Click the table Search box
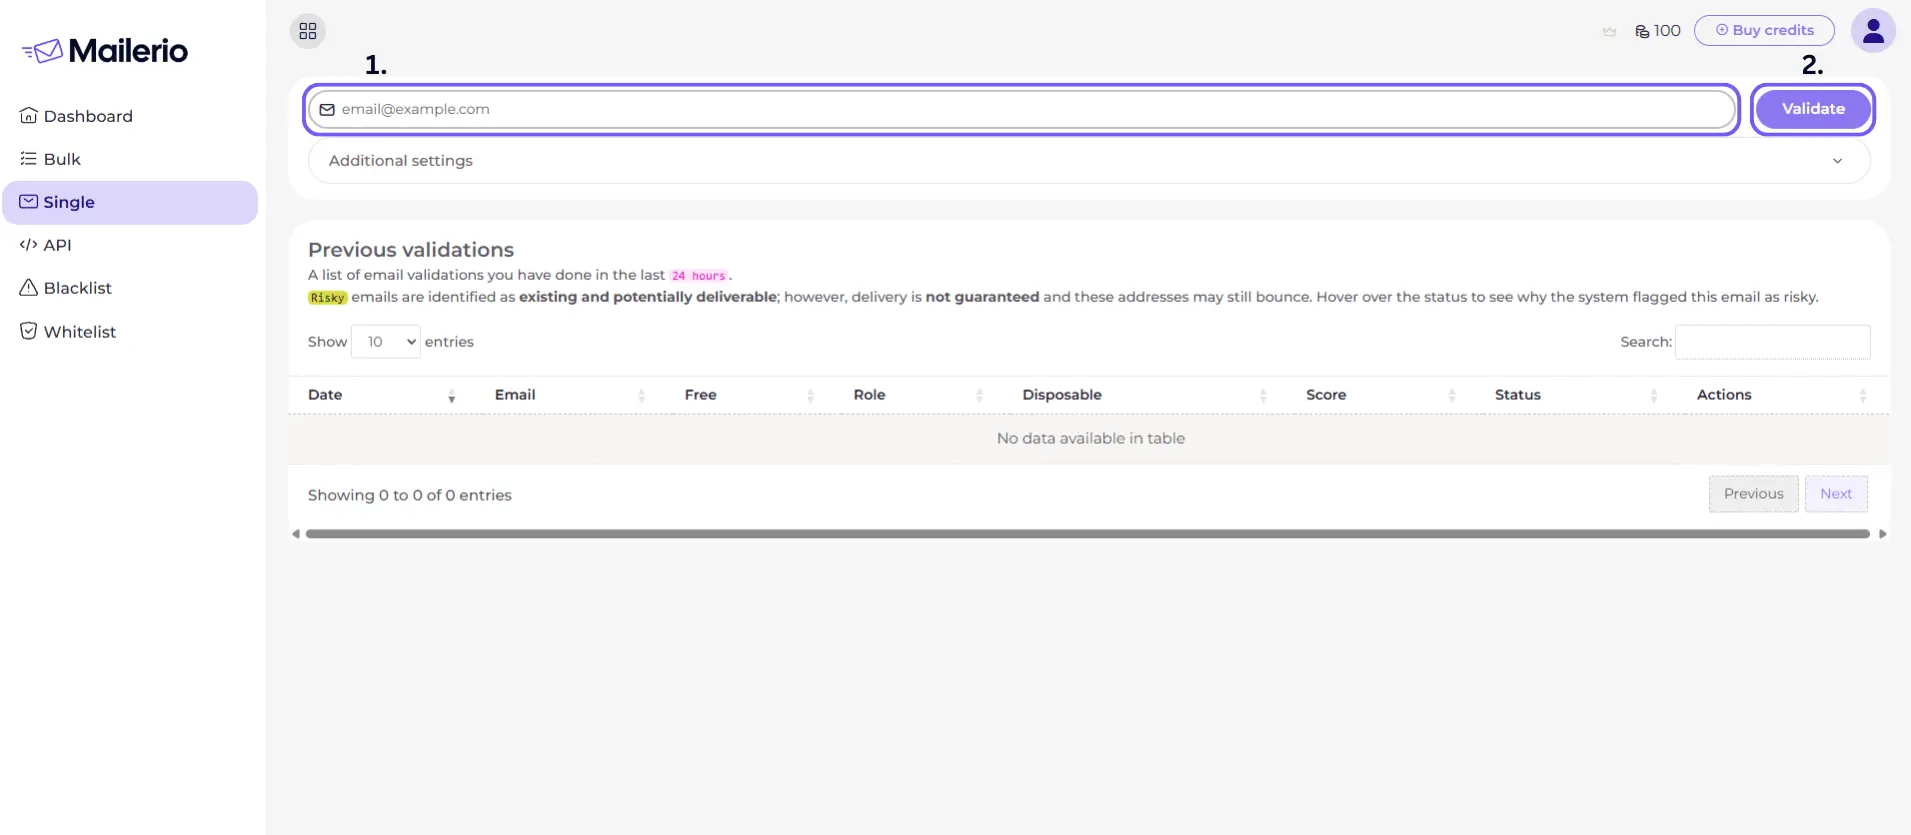The height and width of the screenshot is (835, 1911). point(1772,342)
